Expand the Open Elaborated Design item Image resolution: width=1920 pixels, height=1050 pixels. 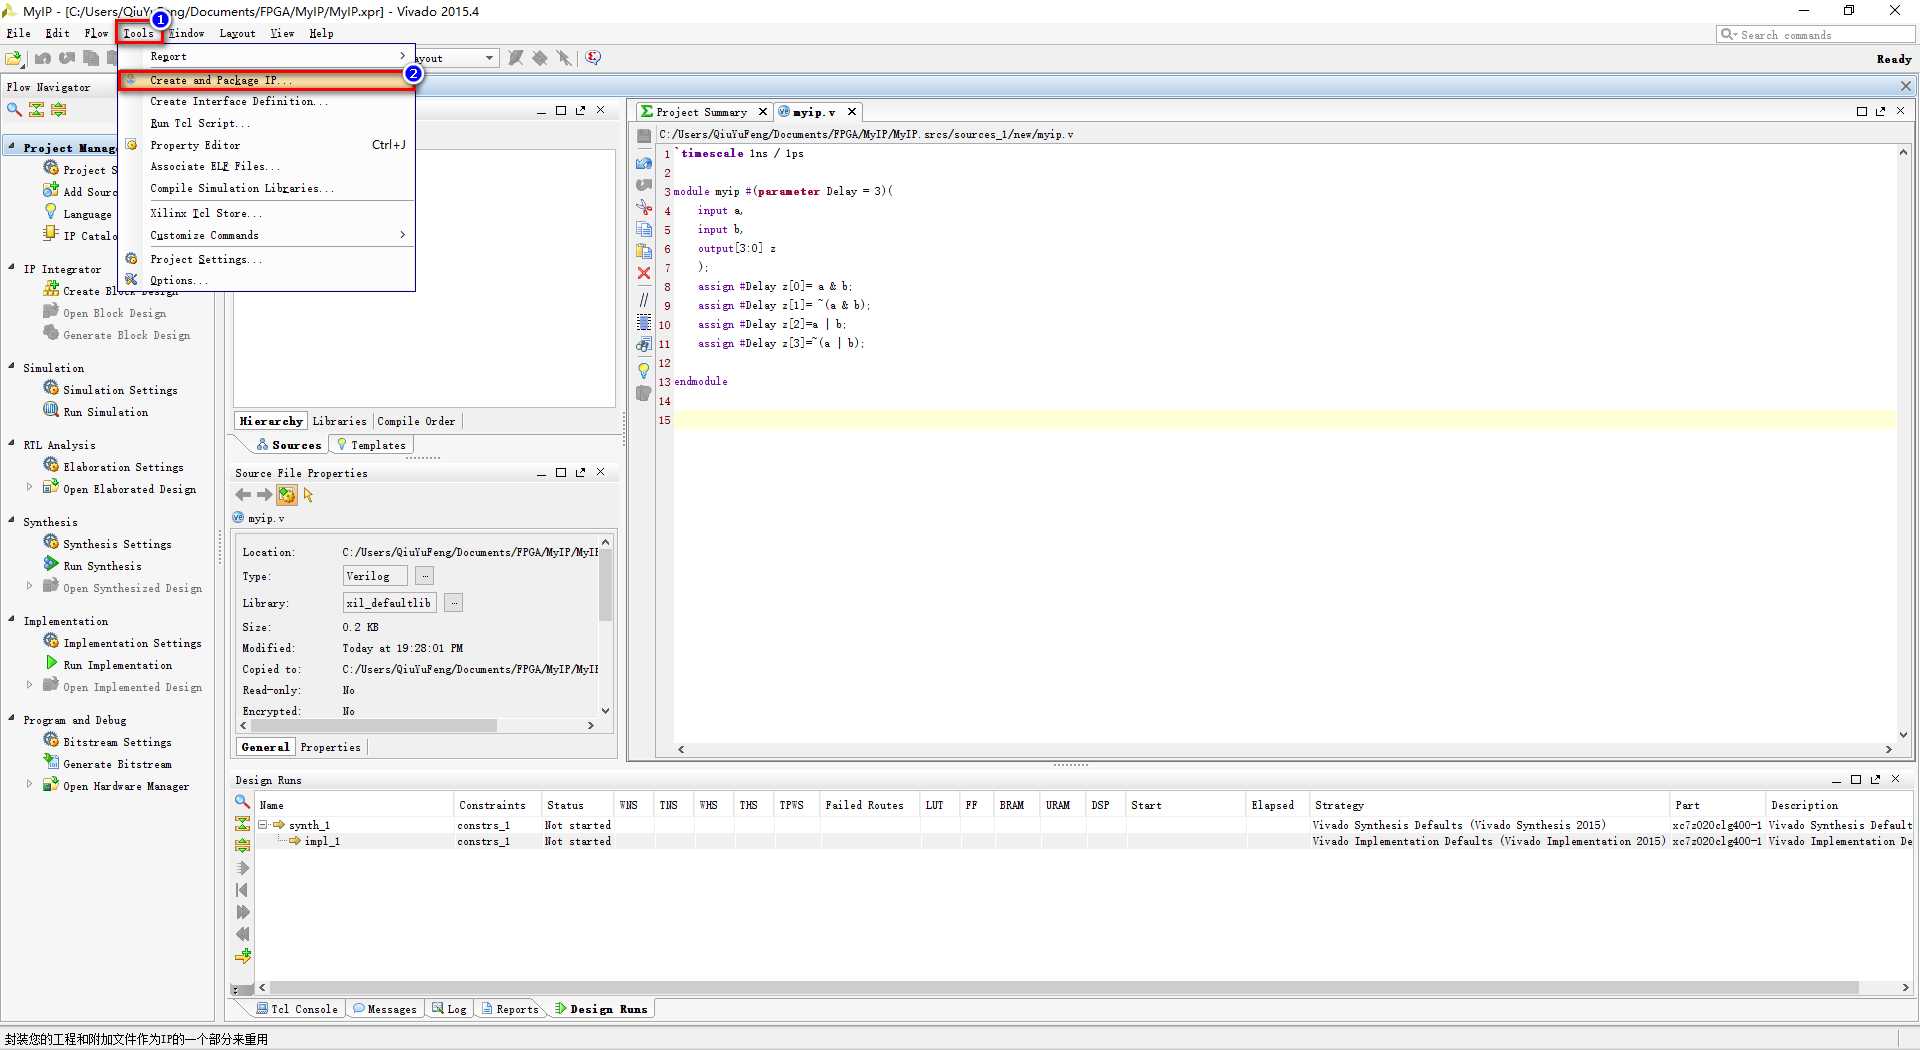29,488
